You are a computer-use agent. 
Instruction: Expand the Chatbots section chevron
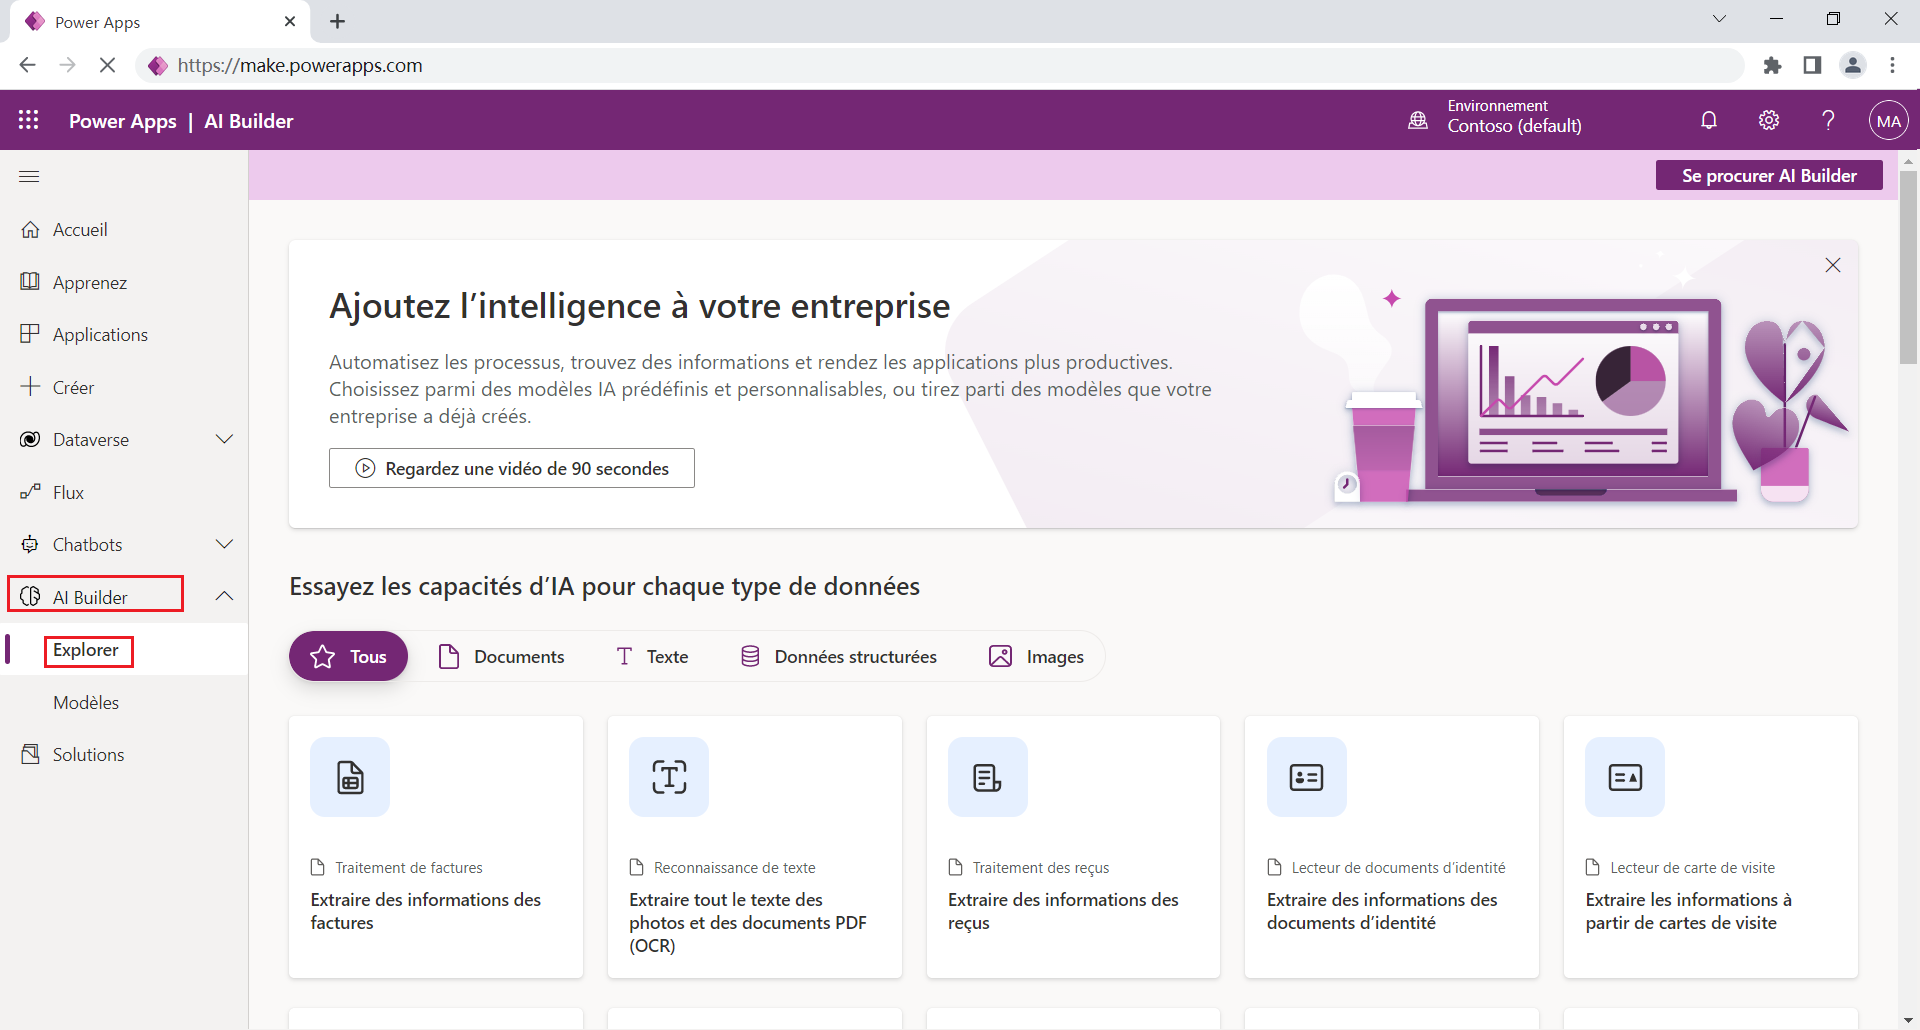225,544
